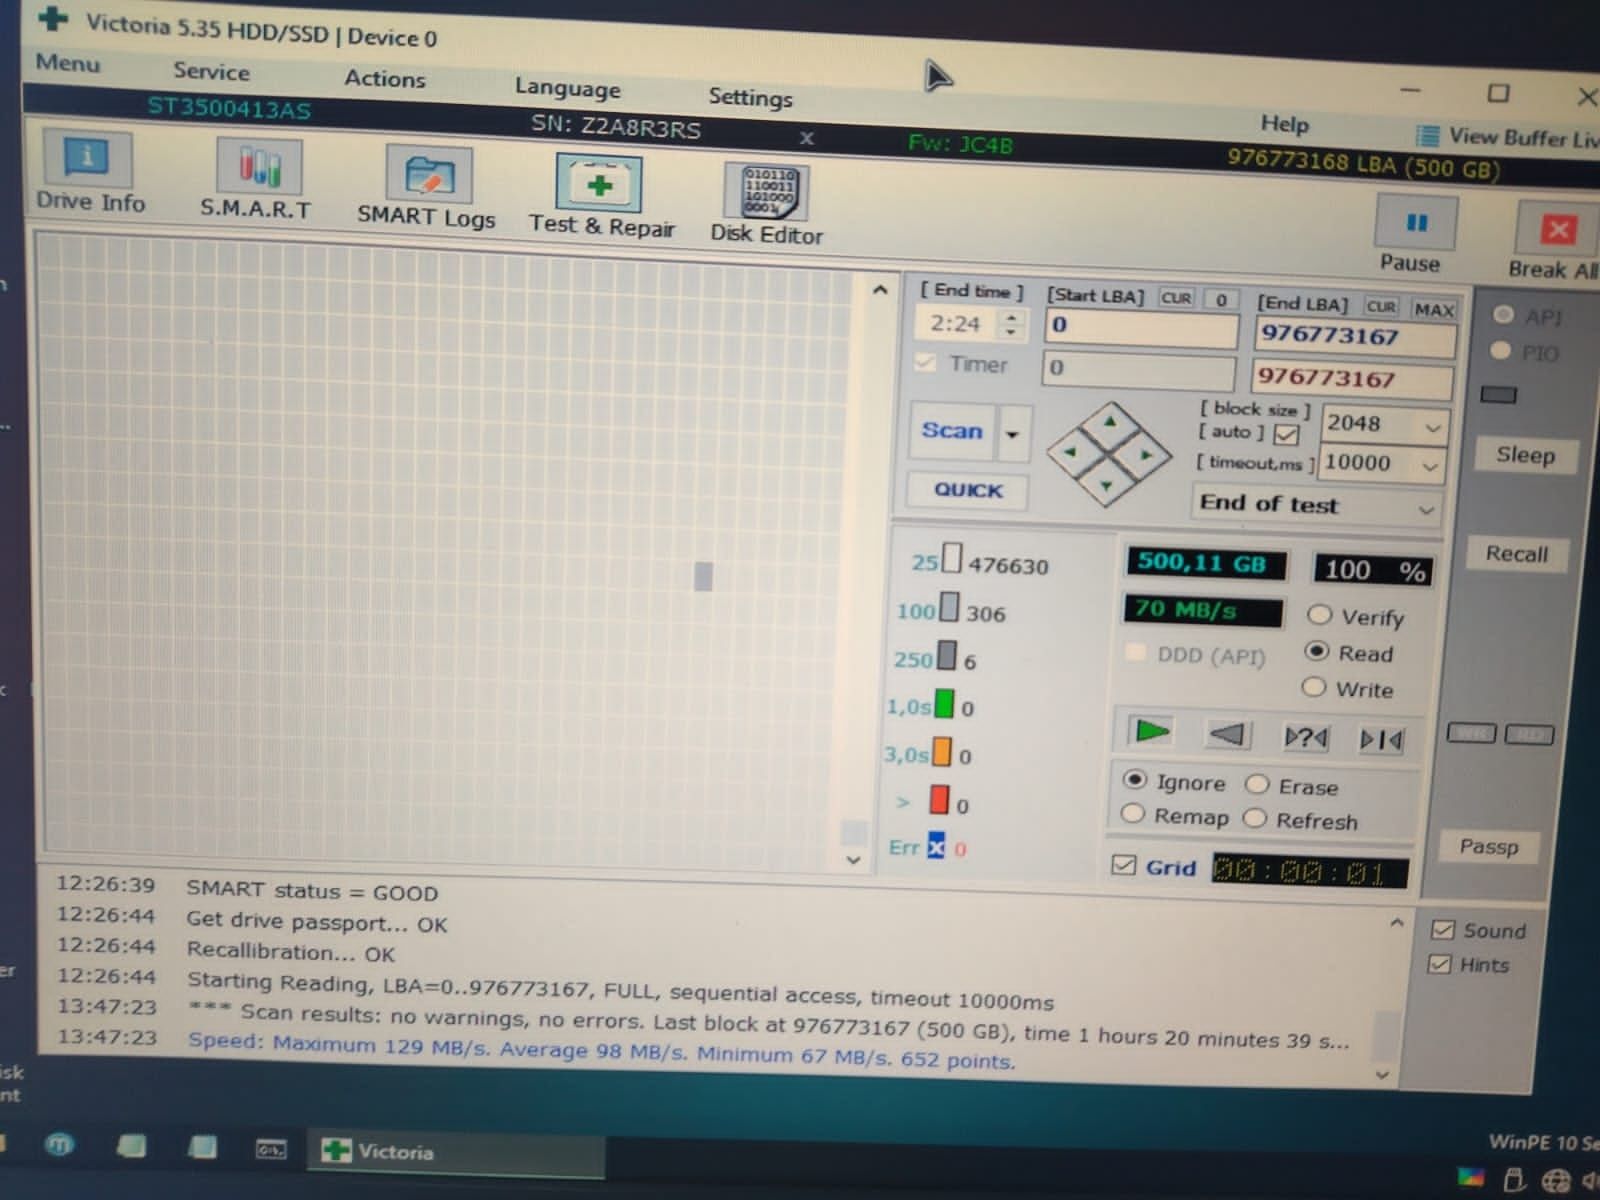Open the Language menu
Screen dimensions: 1600x1200
point(567,88)
